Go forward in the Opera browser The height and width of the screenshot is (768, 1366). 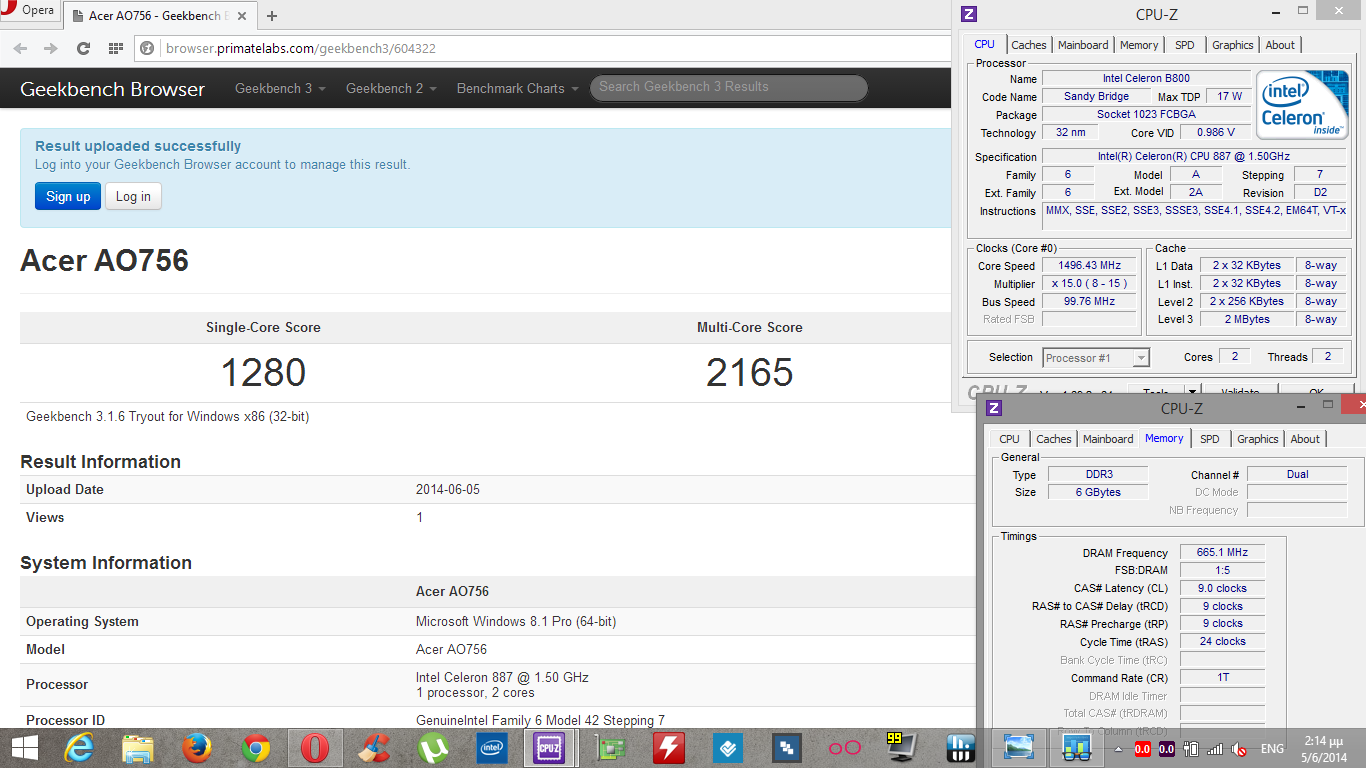(x=50, y=48)
